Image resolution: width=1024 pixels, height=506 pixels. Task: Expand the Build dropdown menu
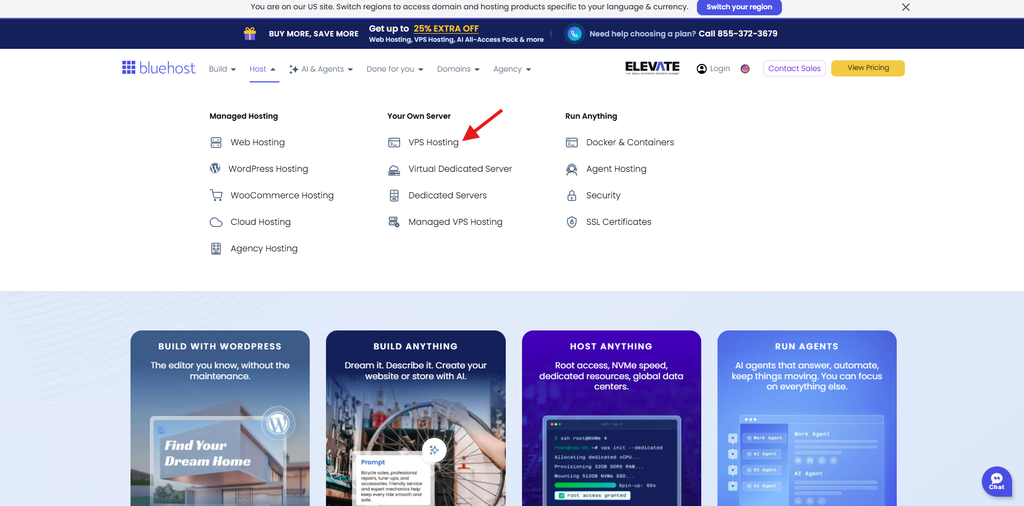222,69
